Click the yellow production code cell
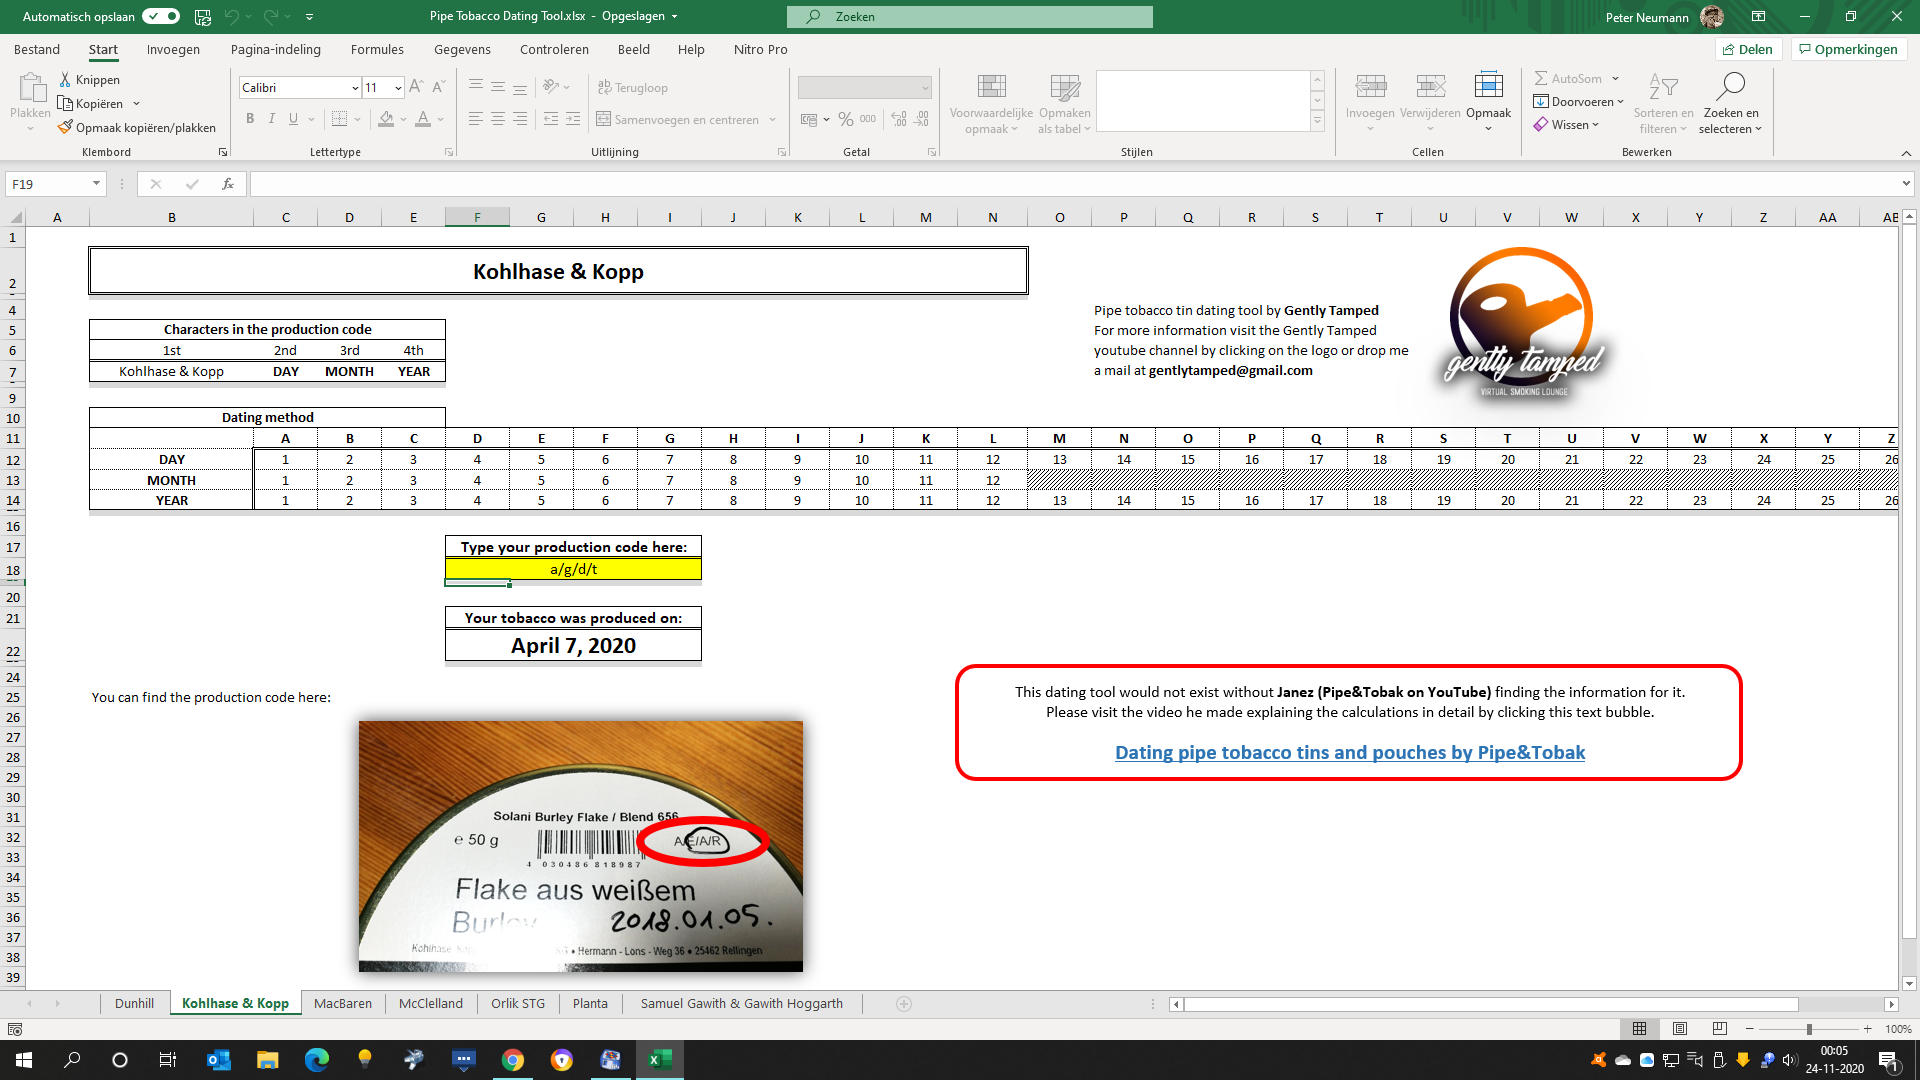Screen dimensions: 1920x1080 tap(573, 569)
